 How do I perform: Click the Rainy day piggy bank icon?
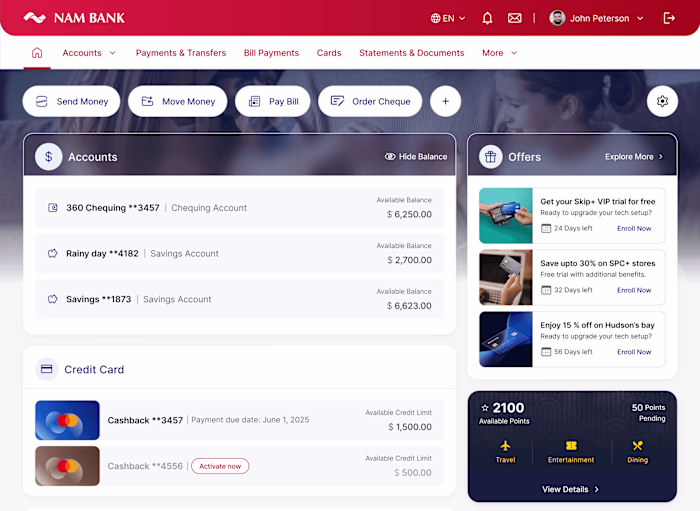coord(53,253)
